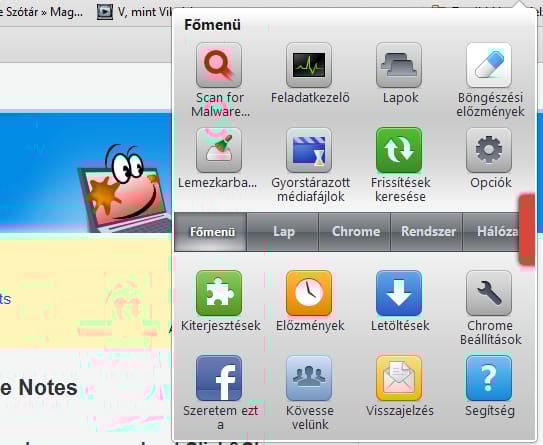Click Frissítések keresése update icon
Image resolution: width=543 pixels, height=445 pixels.
click(x=399, y=150)
